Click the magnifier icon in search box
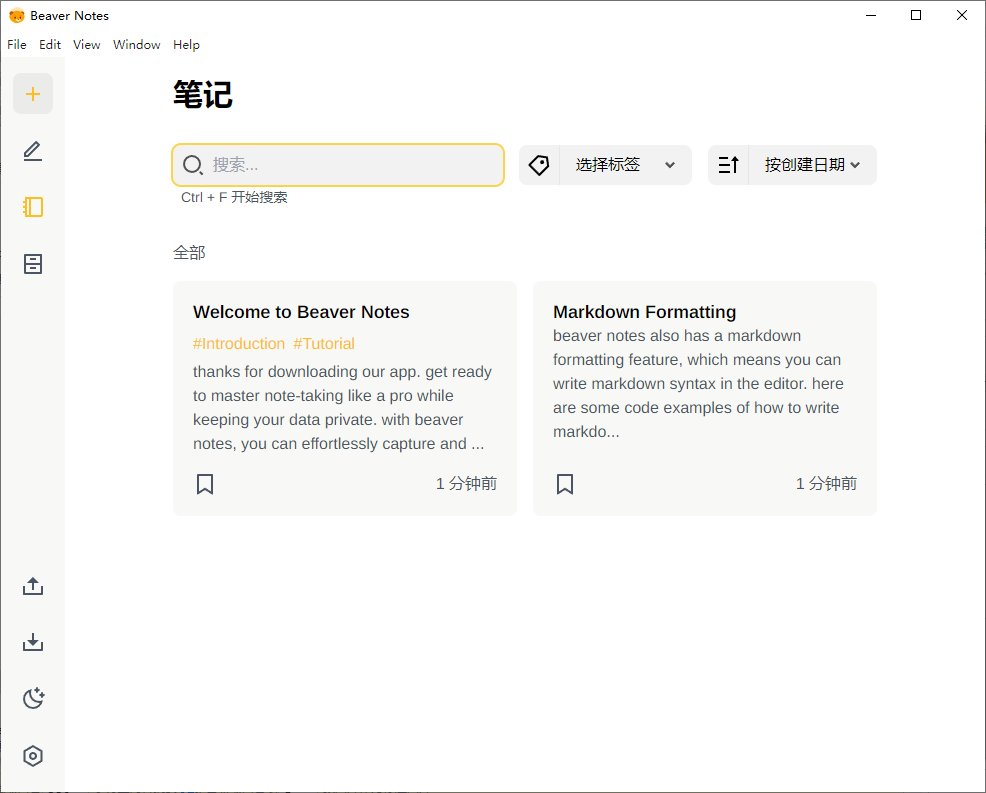The height and width of the screenshot is (793, 986). coord(192,165)
